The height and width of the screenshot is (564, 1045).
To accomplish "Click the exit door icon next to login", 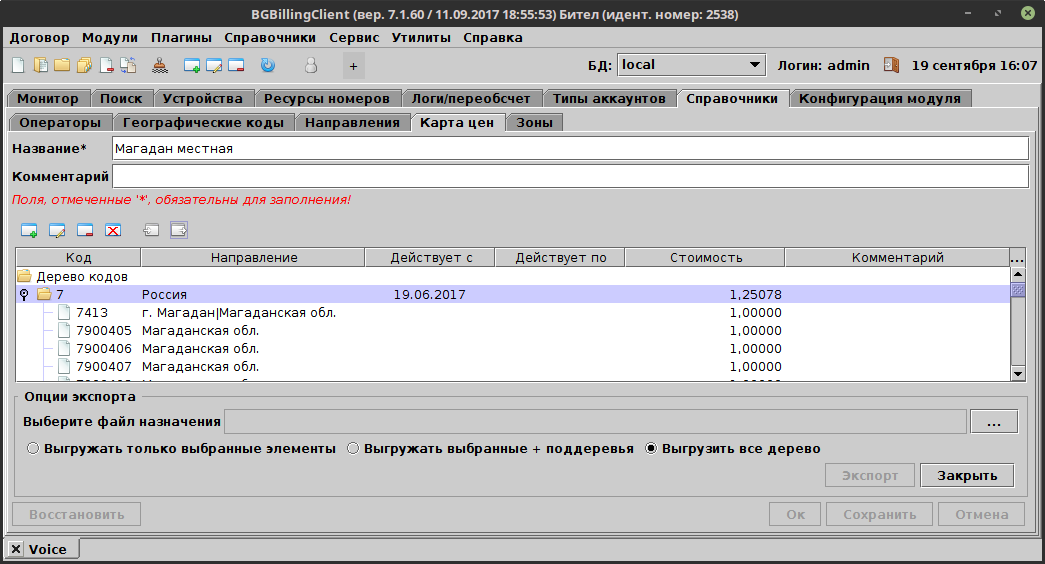I will point(891,65).
